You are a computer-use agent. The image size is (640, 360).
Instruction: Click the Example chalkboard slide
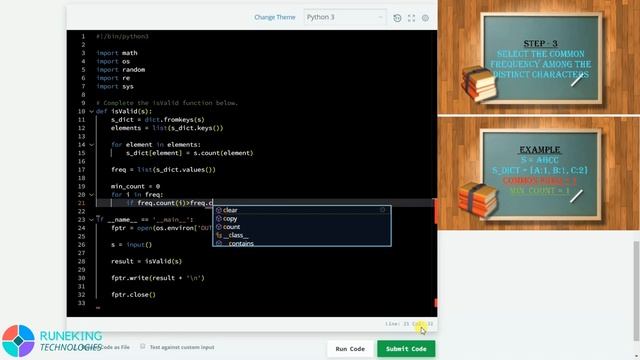tap(540, 174)
